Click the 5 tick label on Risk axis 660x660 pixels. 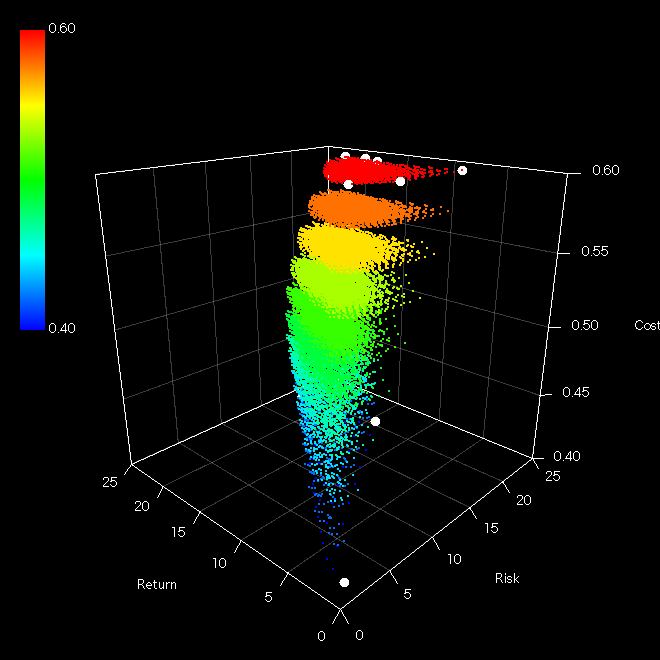[x=407, y=594]
